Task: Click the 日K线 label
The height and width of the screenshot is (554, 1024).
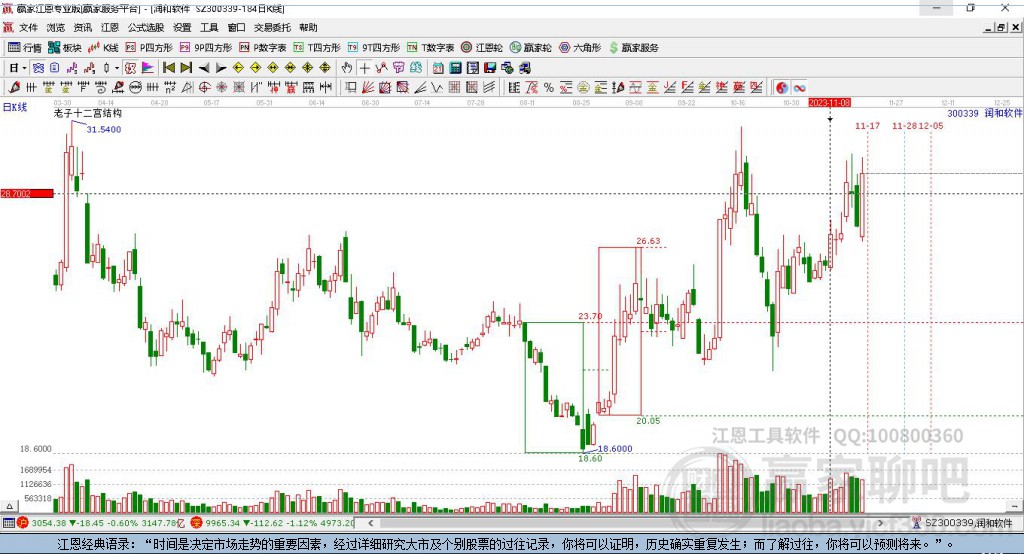Action: point(14,107)
